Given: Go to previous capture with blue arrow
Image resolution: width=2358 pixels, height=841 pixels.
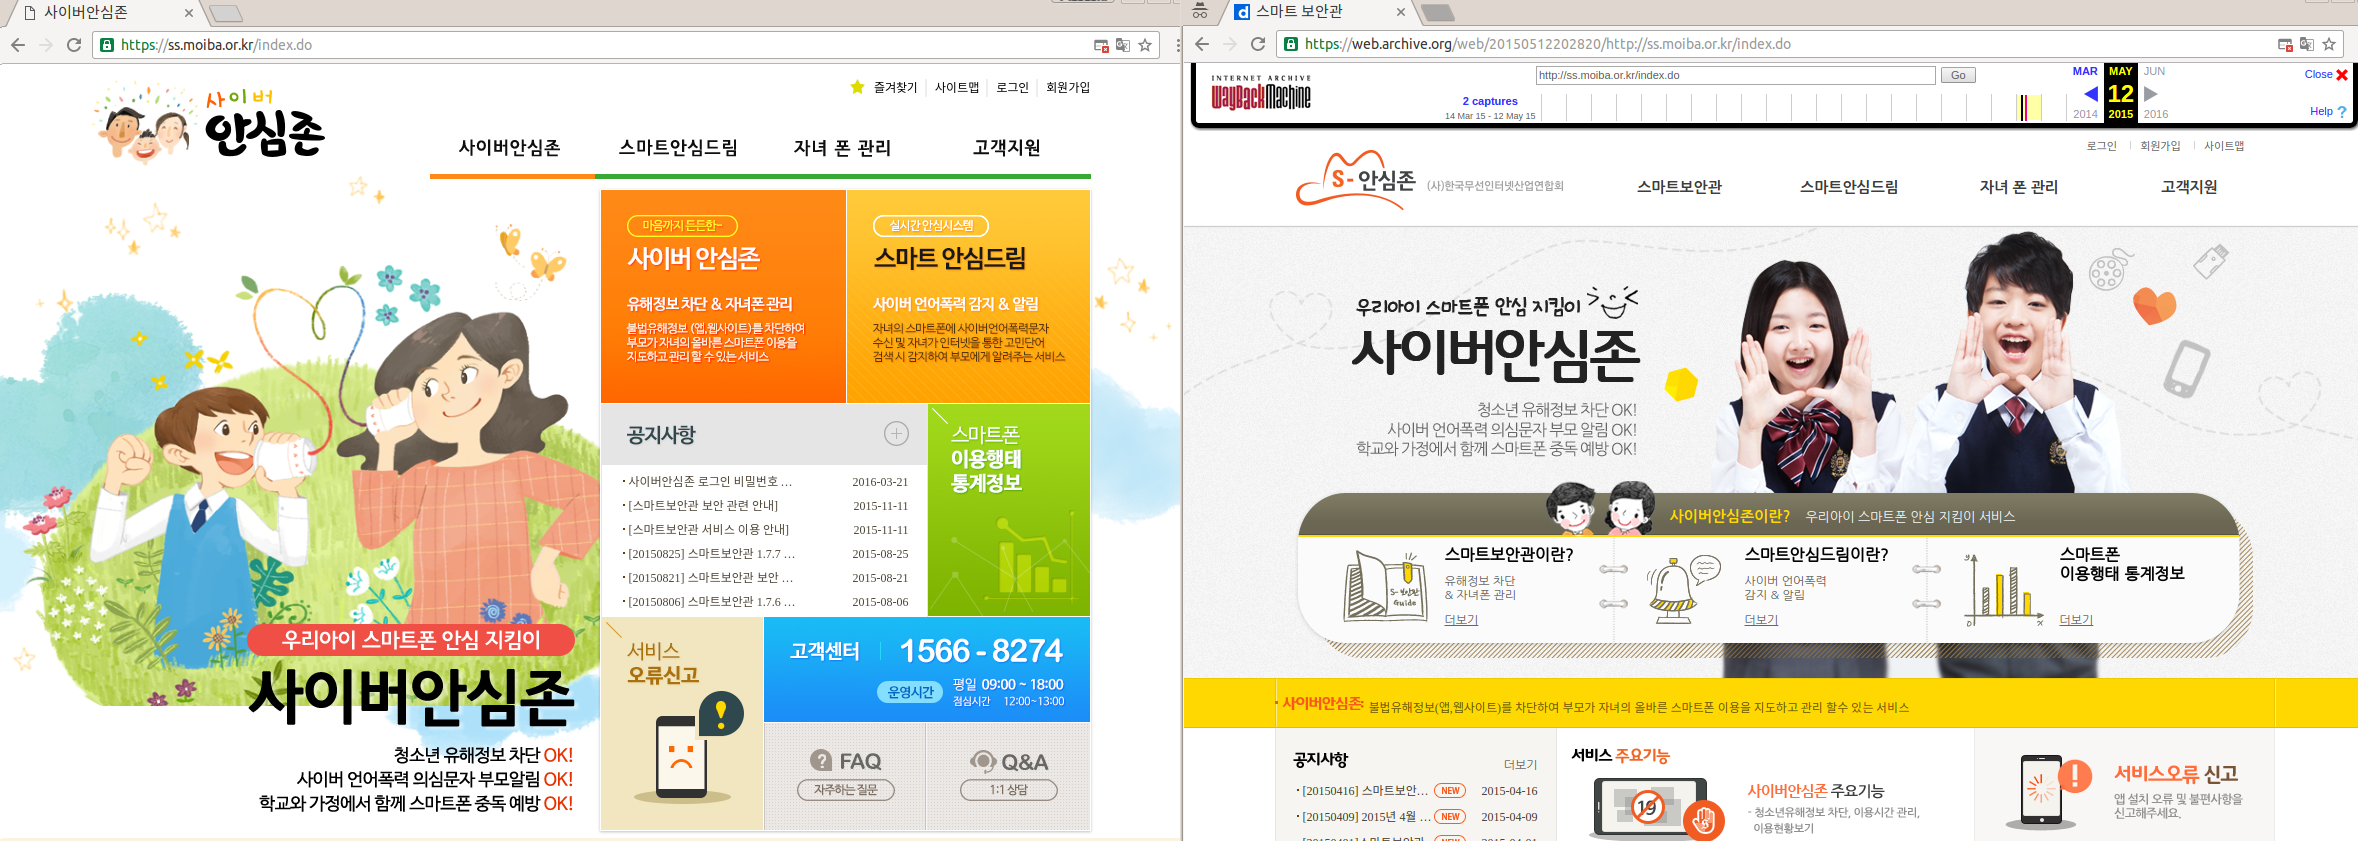Looking at the screenshot, I should click(2090, 94).
